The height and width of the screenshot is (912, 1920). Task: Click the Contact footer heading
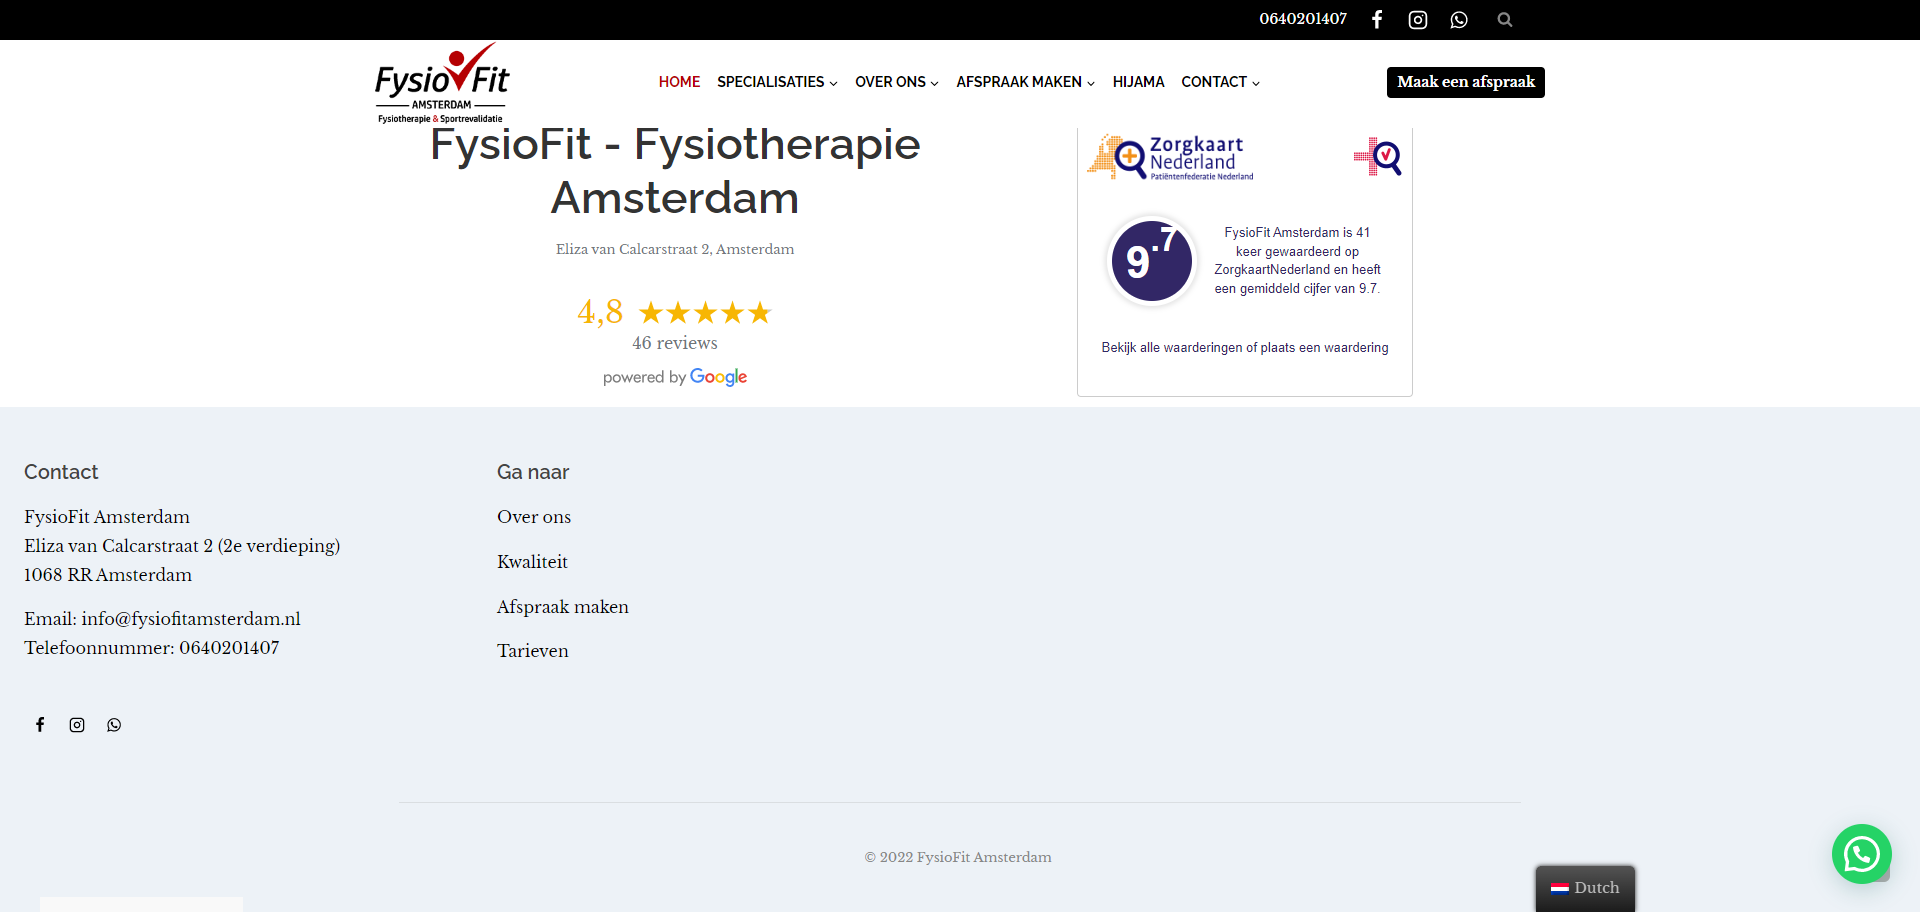pyautogui.click(x=61, y=472)
